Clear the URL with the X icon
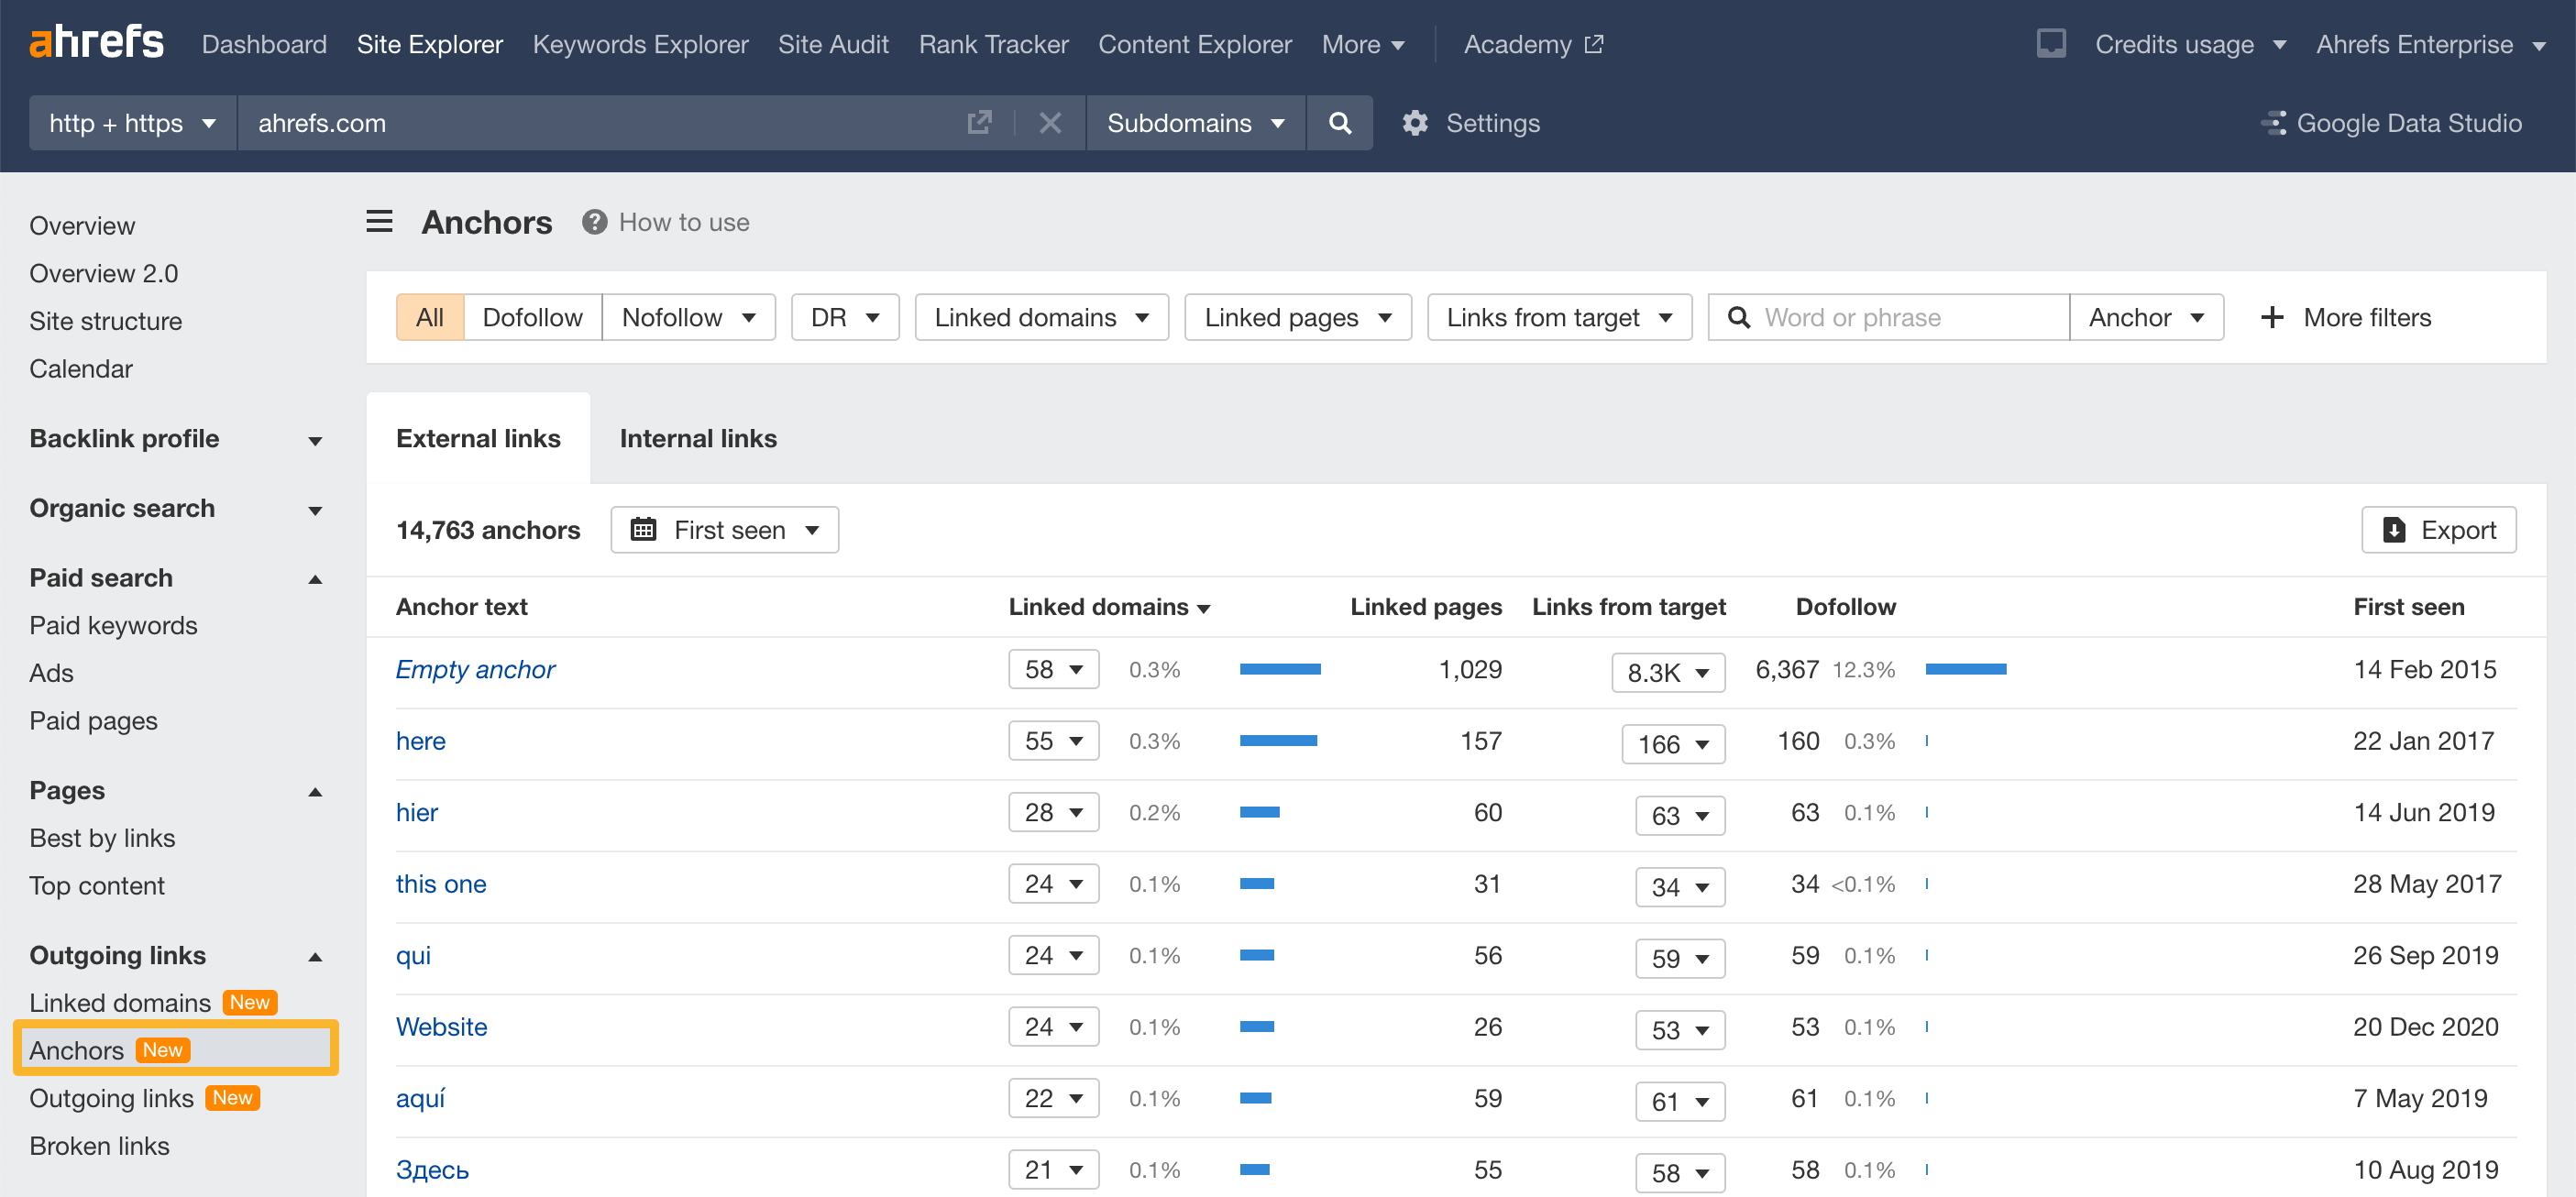2576x1197 pixels. 1050,123
